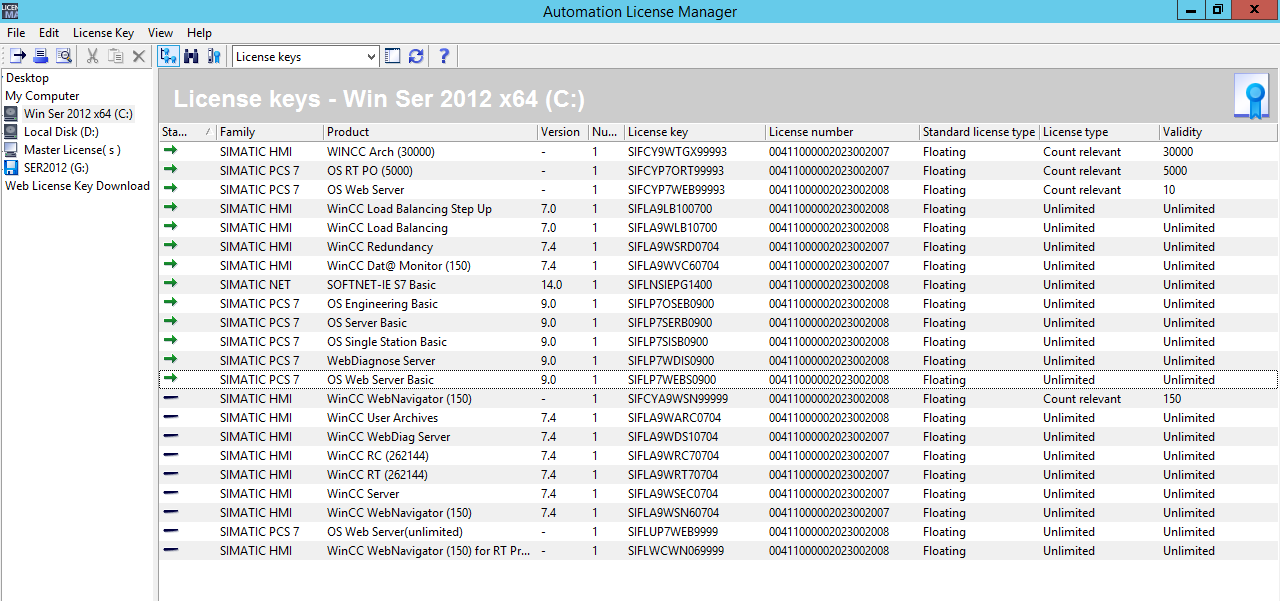The height and width of the screenshot is (601, 1280).
Task: Sort by Family column header
Action: click(270, 132)
